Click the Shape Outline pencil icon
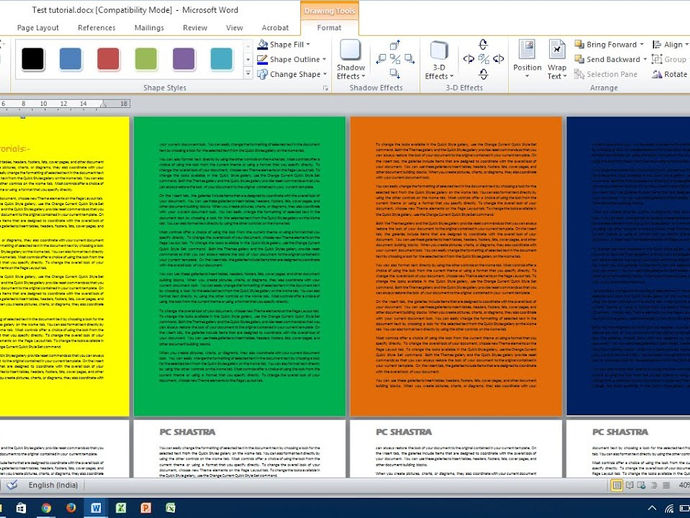The height and width of the screenshot is (518, 690). click(x=263, y=59)
